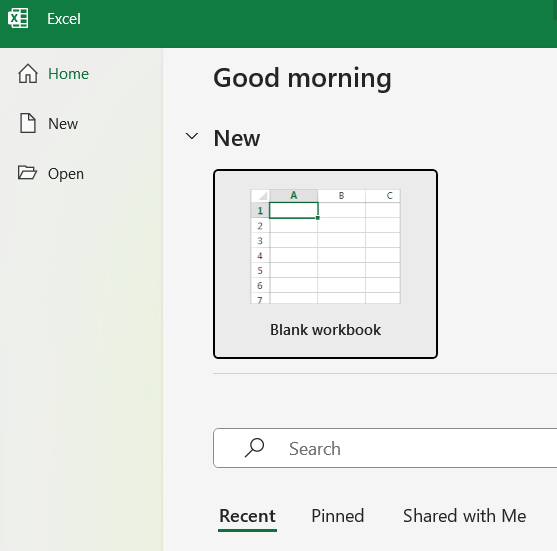Switch to the Pinned tab
557x551 pixels.
[337, 516]
